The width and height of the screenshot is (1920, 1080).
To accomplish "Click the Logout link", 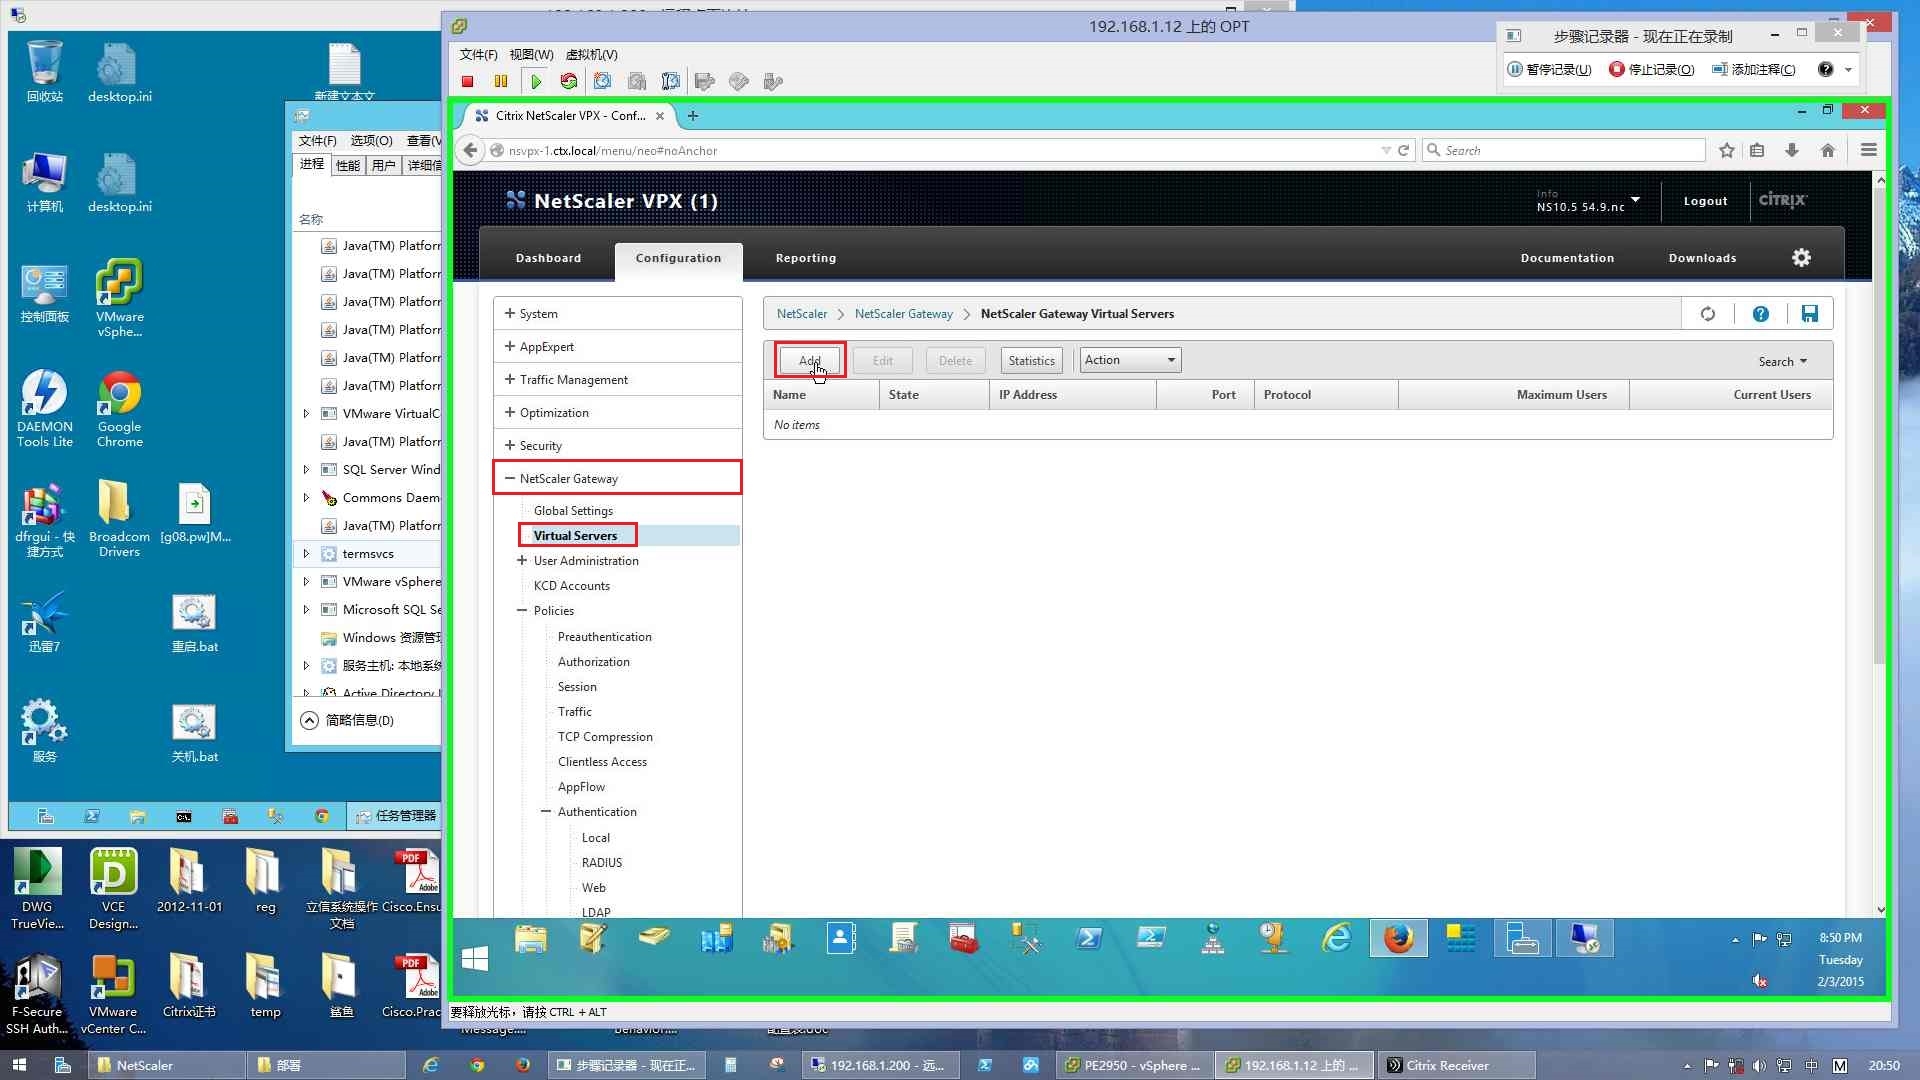I will pos(1705,201).
